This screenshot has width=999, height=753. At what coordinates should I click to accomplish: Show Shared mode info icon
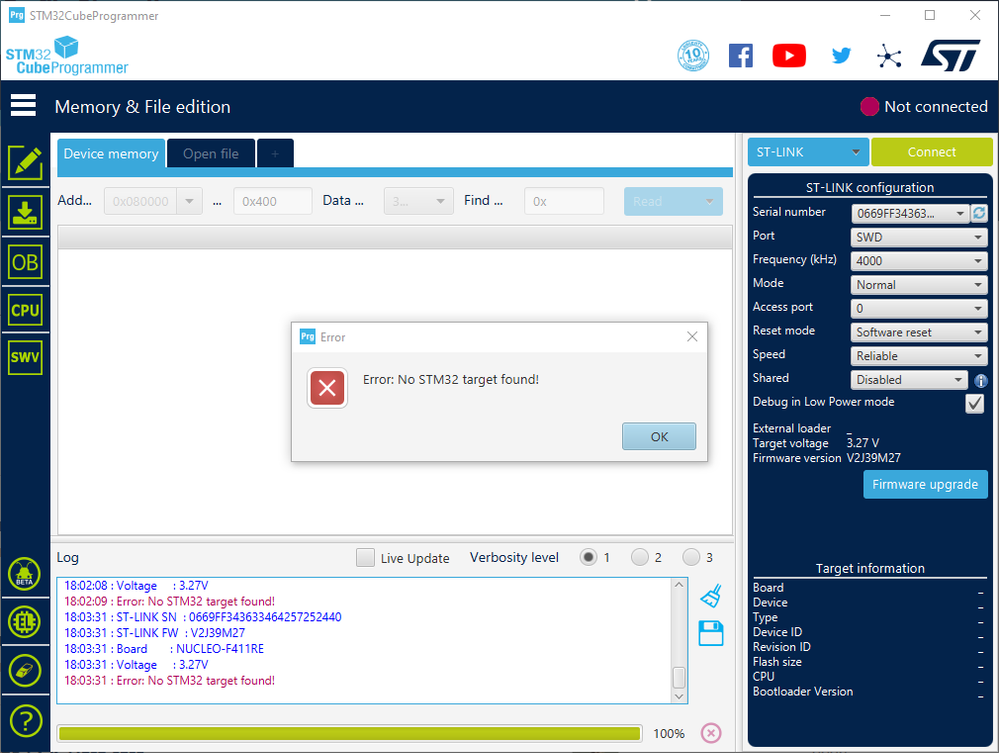point(981,381)
